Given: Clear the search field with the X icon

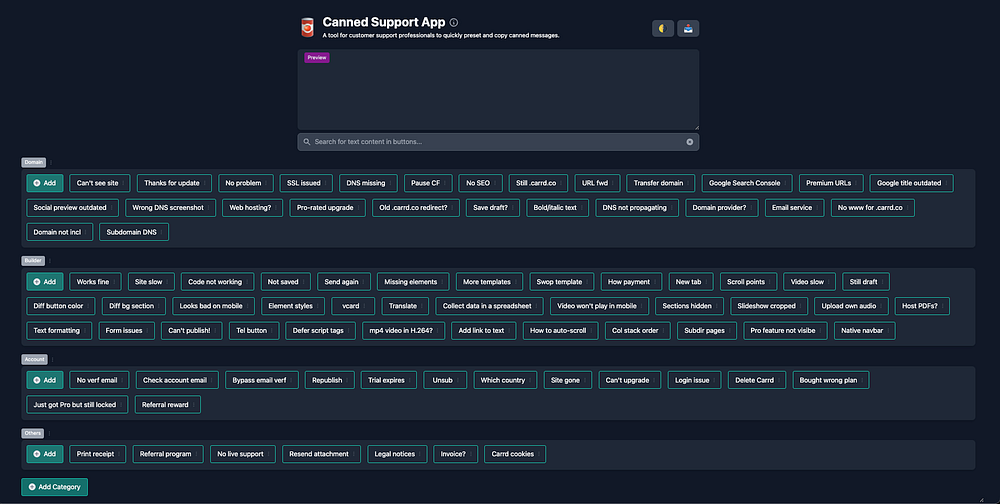Looking at the screenshot, I should click(x=689, y=142).
